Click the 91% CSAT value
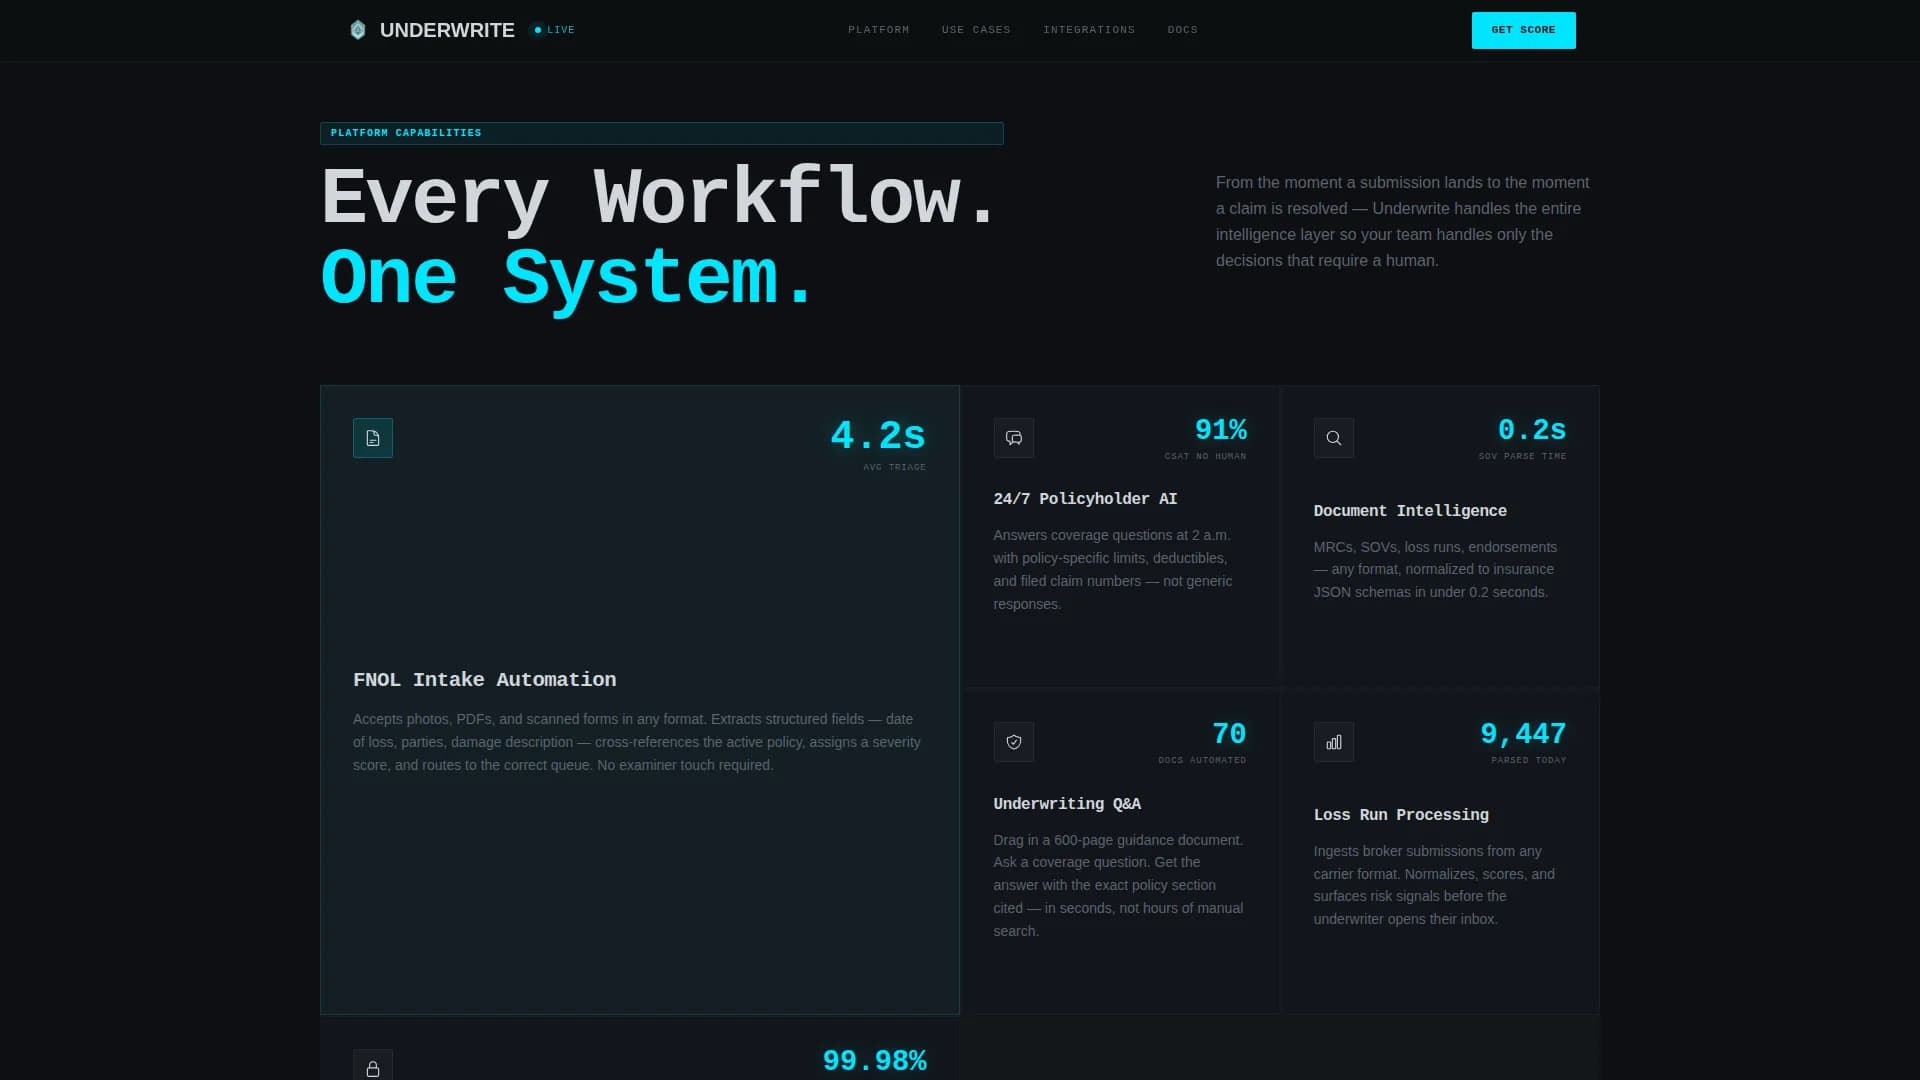 point(1221,430)
